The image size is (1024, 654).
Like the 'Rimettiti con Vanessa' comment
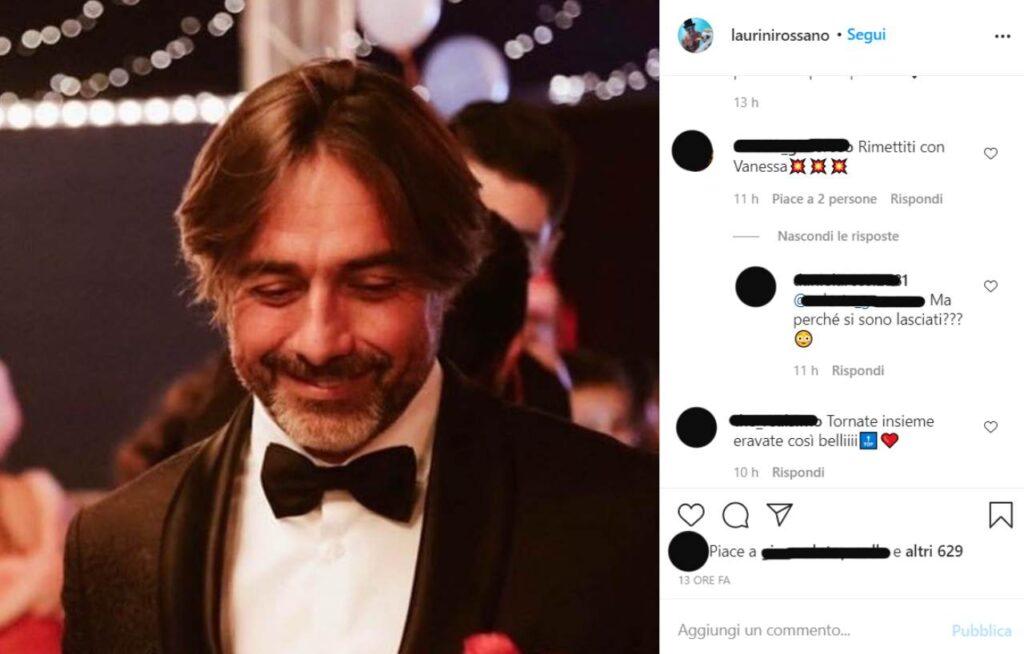(x=991, y=154)
